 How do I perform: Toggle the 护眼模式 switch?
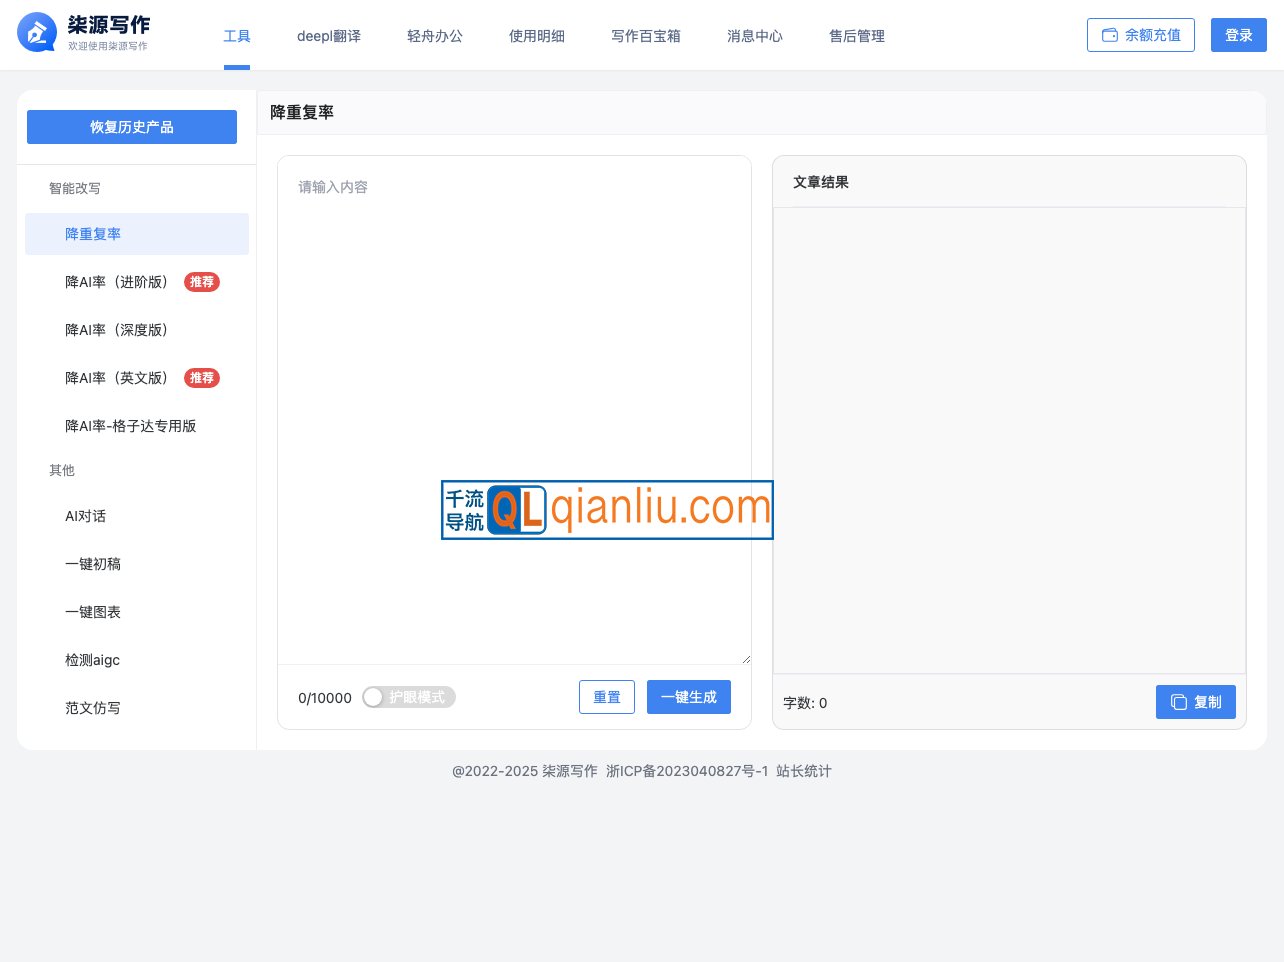(x=408, y=697)
